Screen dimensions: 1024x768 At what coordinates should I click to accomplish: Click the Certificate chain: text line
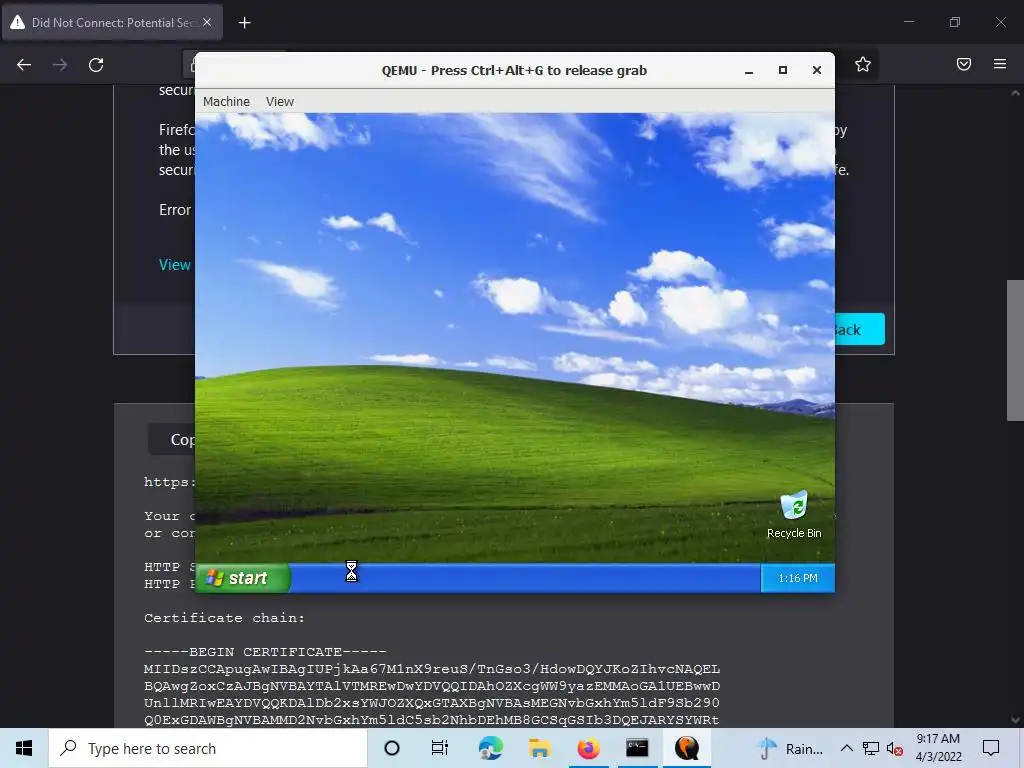[x=224, y=618]
